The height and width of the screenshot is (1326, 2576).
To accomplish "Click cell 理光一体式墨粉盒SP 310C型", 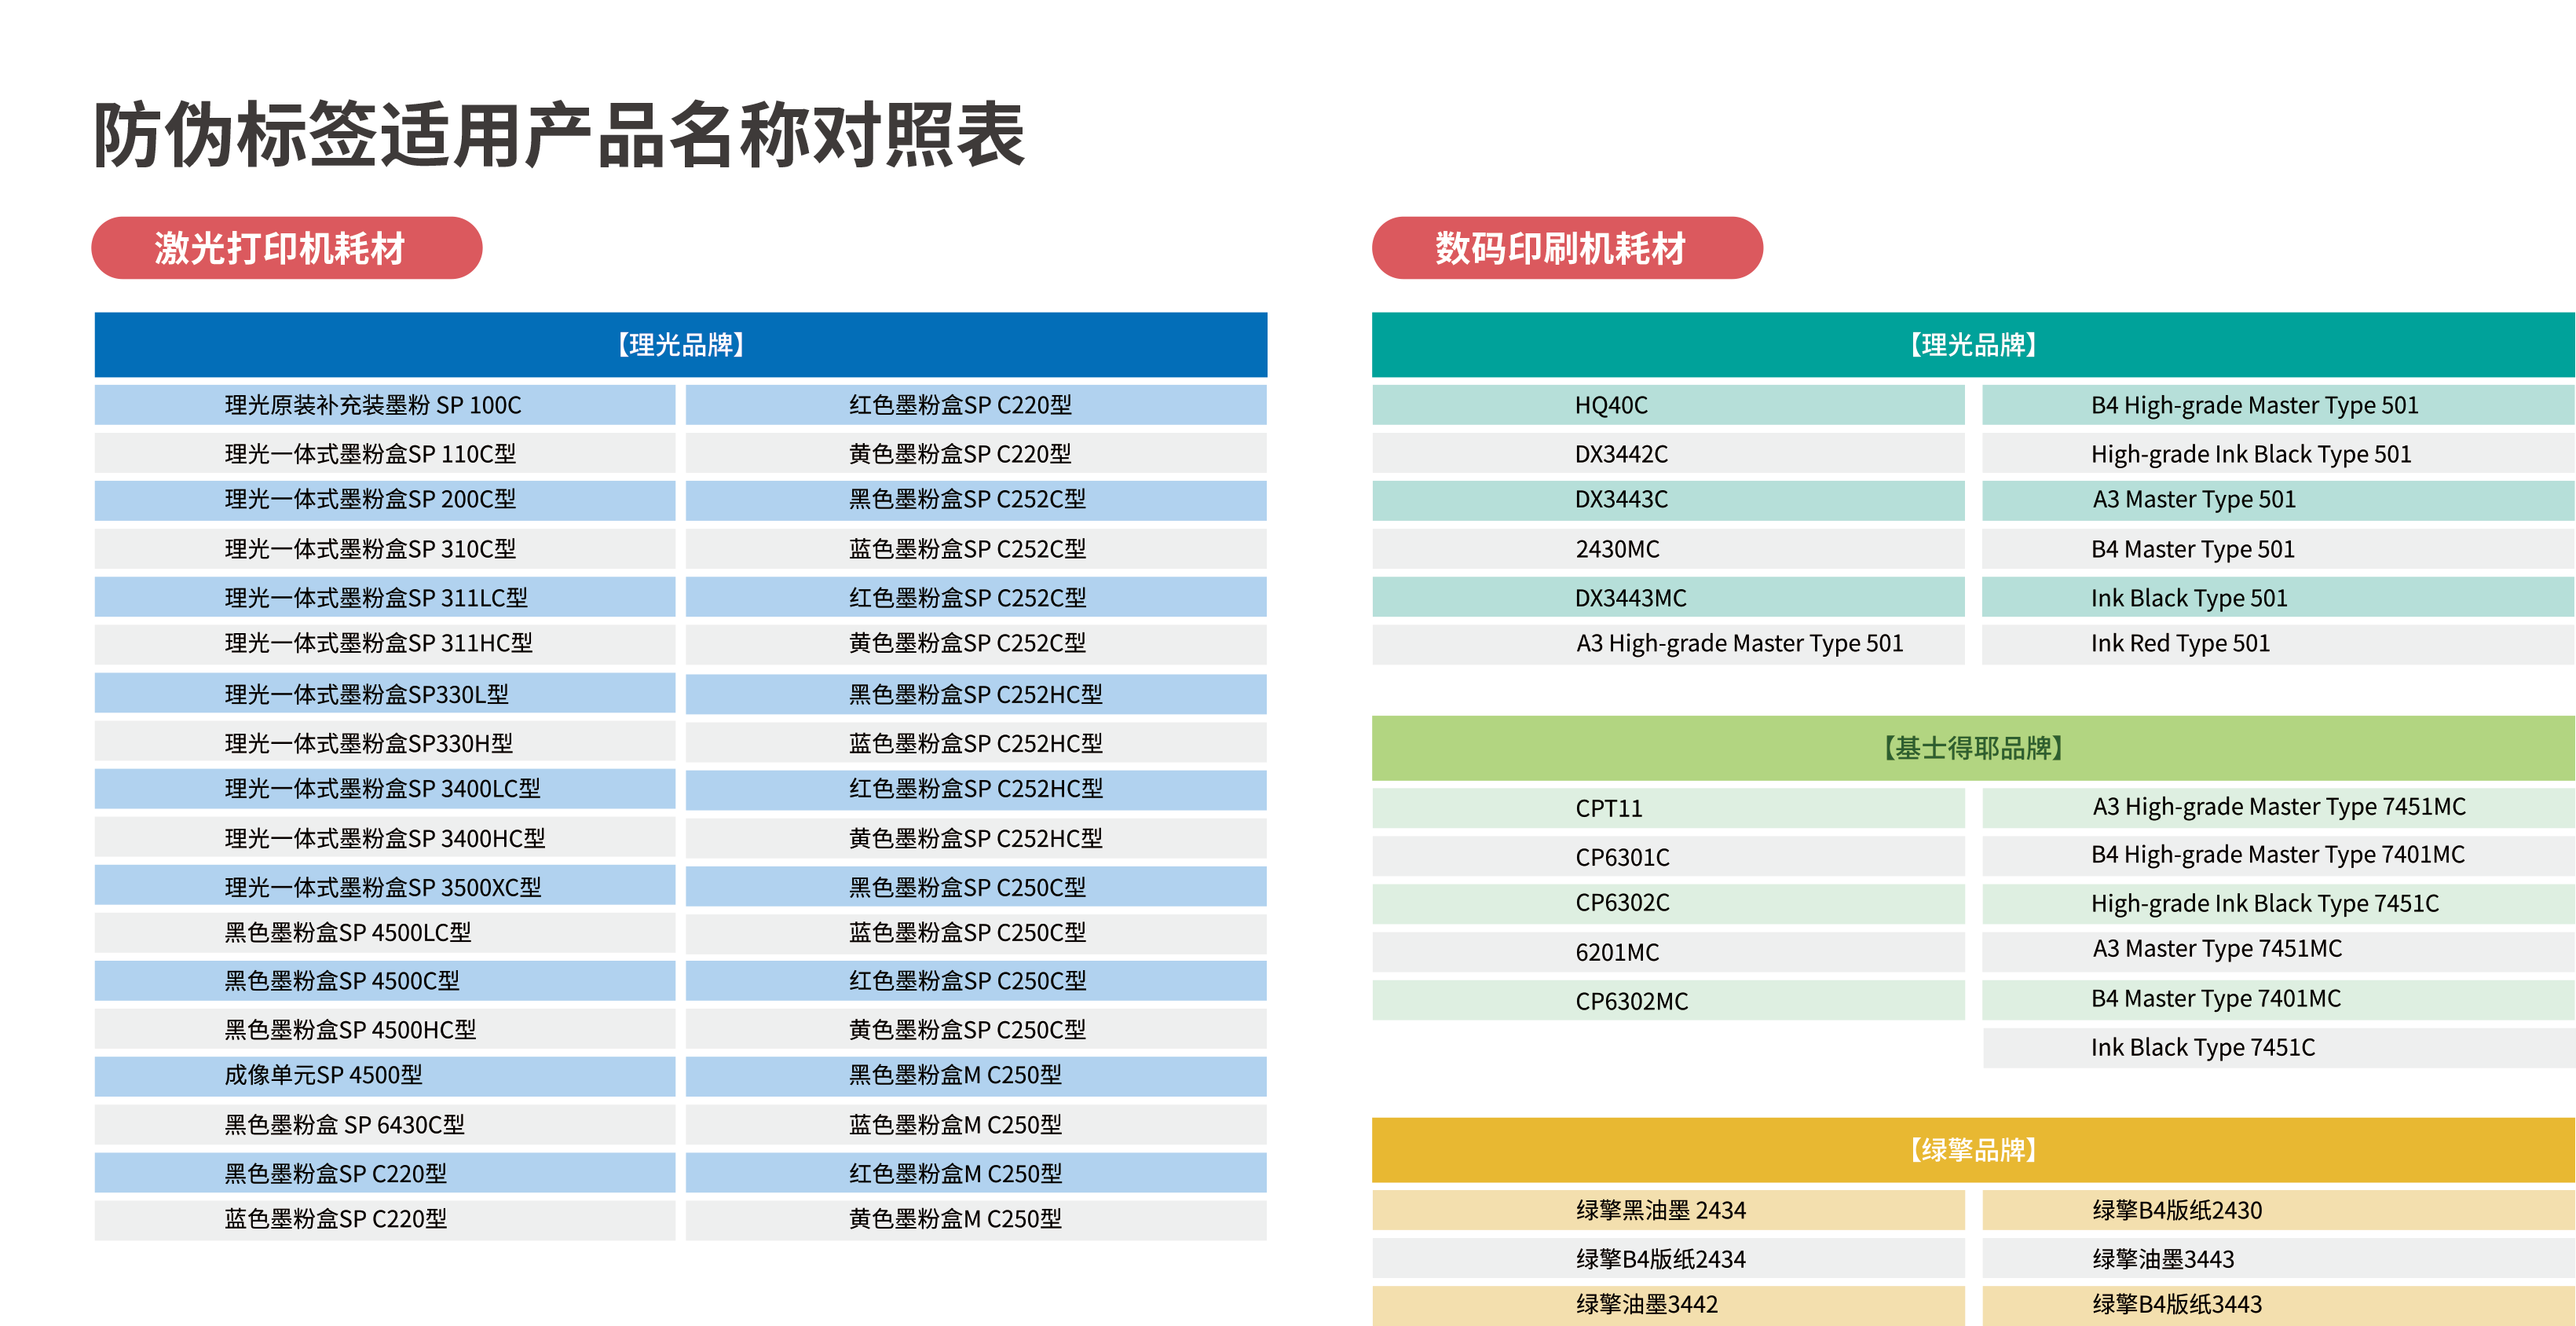I will 385,549.
